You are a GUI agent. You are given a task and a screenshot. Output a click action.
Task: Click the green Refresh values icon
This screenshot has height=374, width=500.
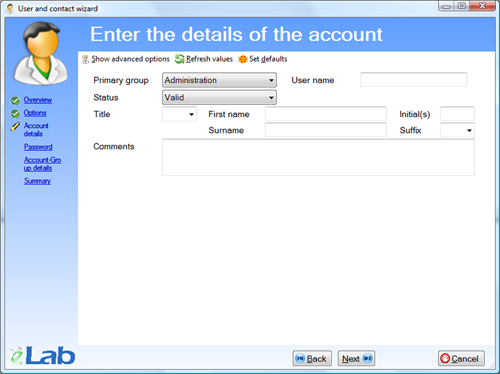coord(180,59)
